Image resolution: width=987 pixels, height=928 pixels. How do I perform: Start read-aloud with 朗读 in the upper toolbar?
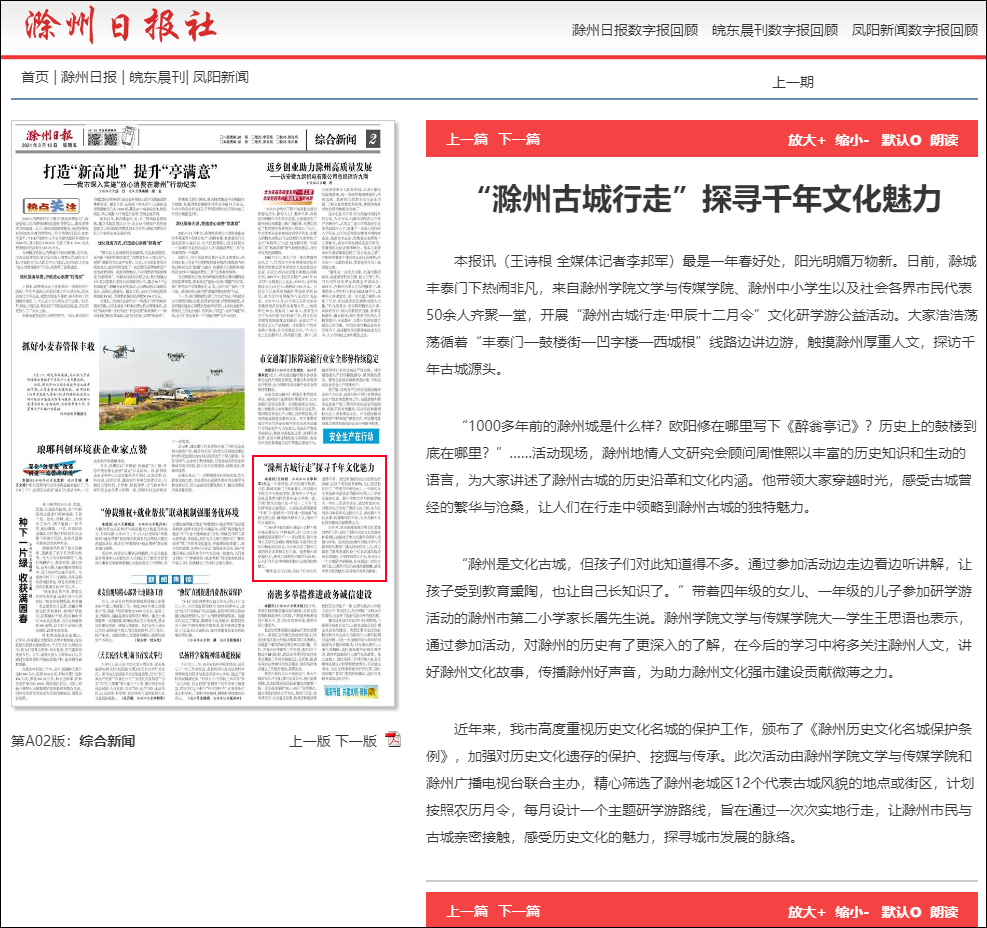[x=944, y=140]
